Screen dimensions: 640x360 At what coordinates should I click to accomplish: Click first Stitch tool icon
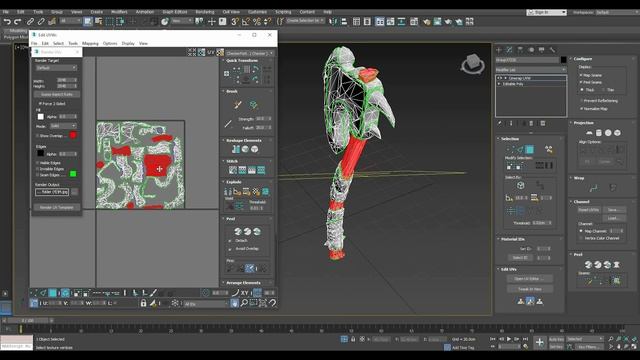click(233, 170)
